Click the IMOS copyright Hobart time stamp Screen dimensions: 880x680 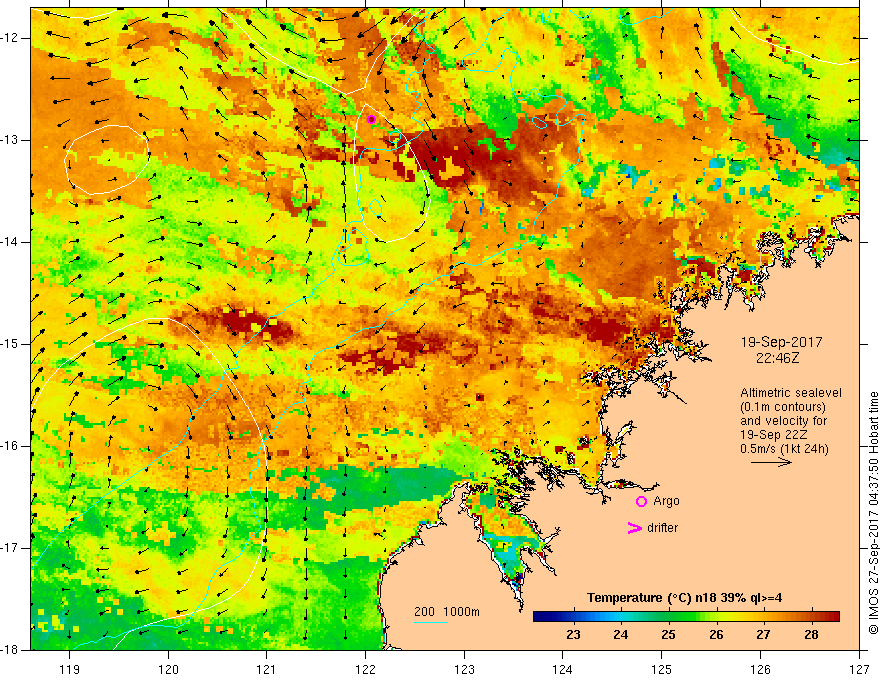pyautogui.click(x=873, y=513)
